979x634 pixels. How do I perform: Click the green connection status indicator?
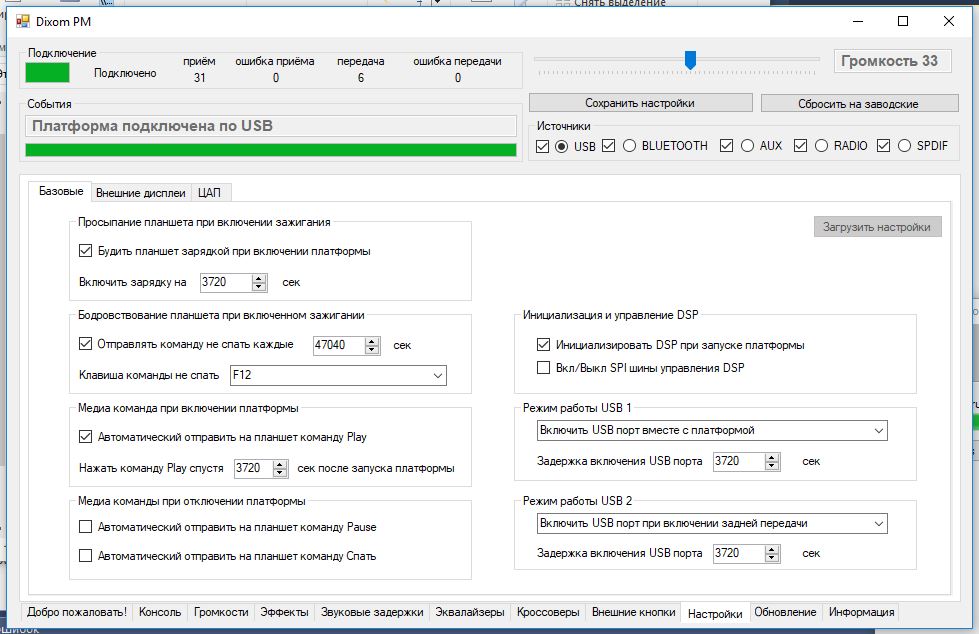tap(48, 72)
